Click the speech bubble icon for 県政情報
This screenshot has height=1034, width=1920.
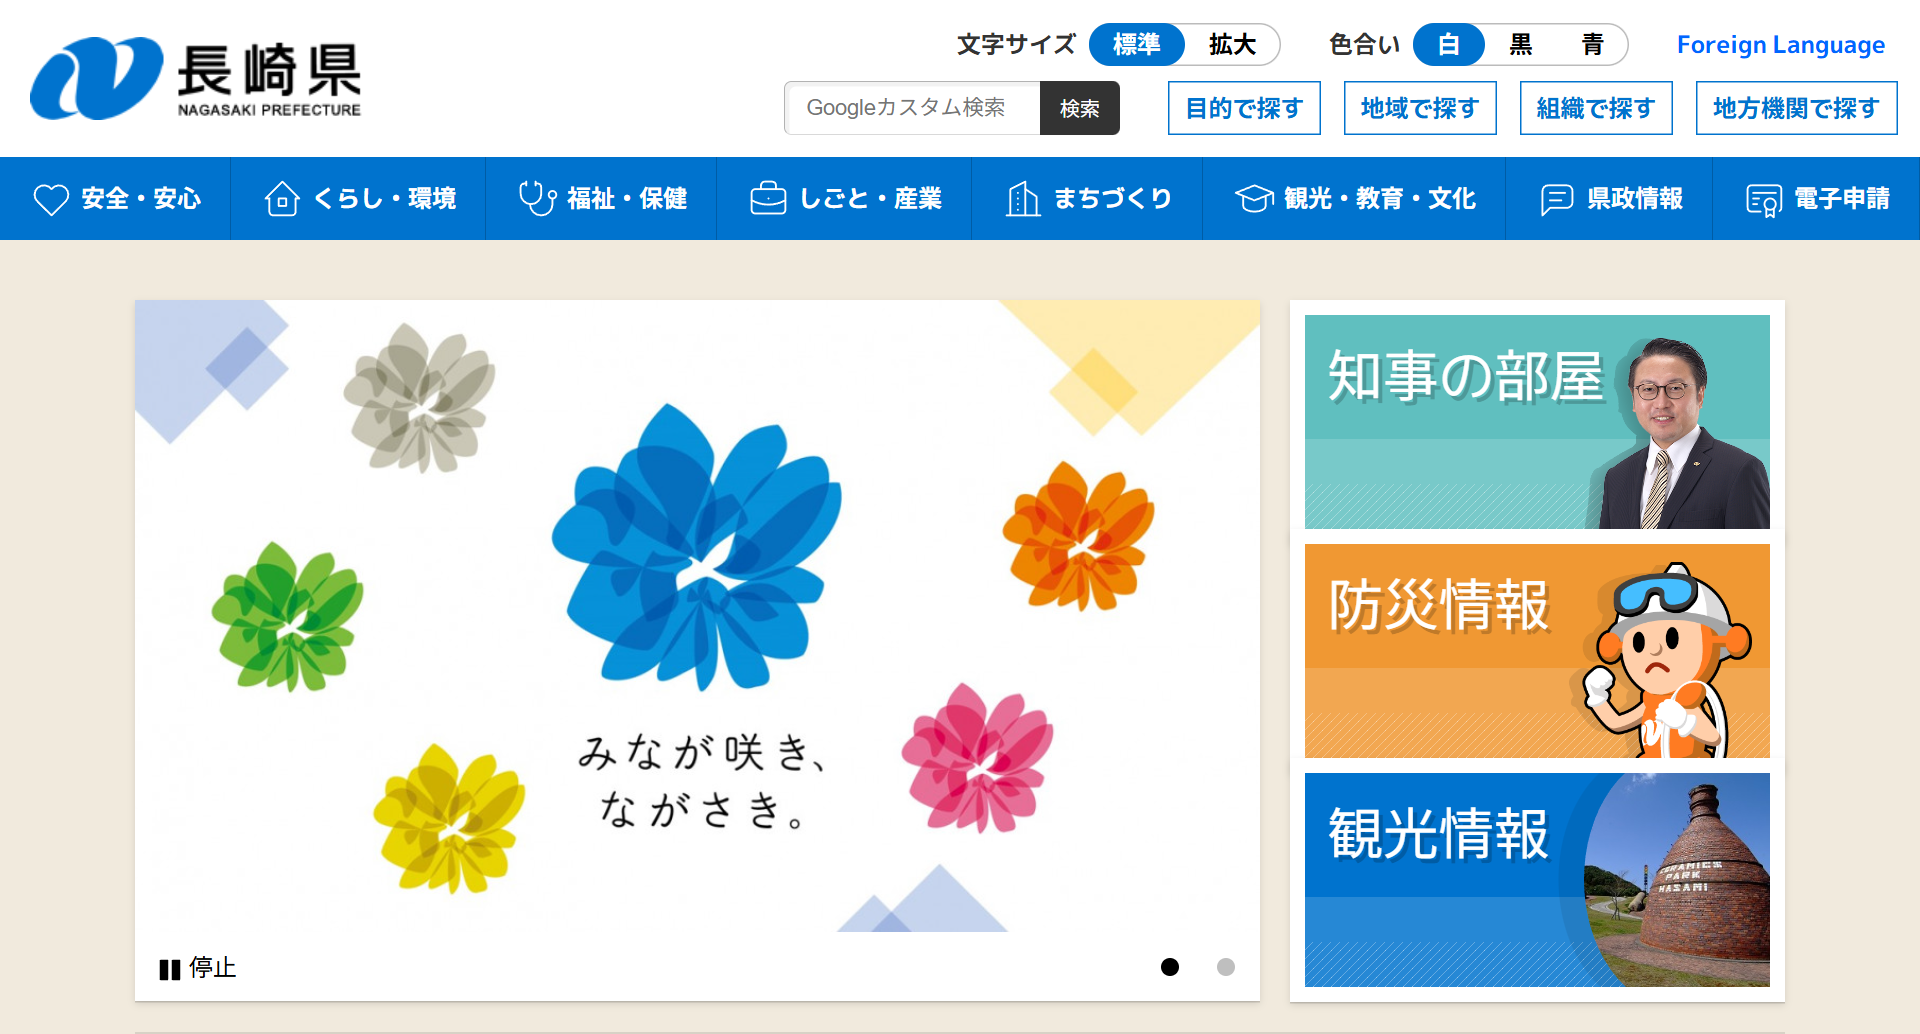[1557, 199]
